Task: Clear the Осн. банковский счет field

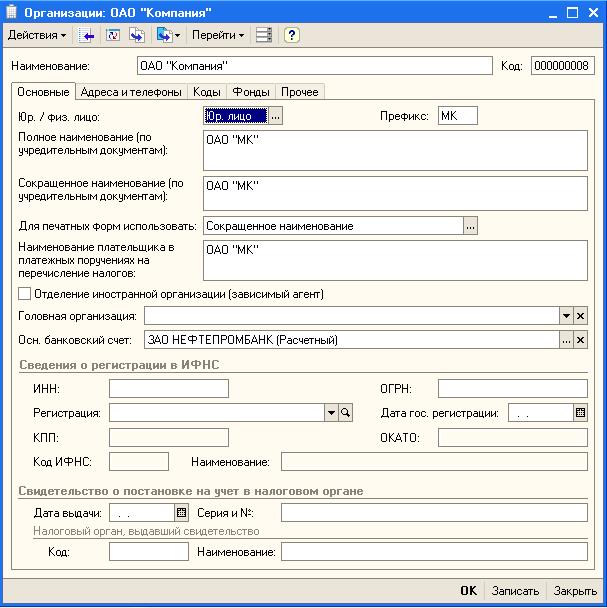Action: click(x=581, y=340)
